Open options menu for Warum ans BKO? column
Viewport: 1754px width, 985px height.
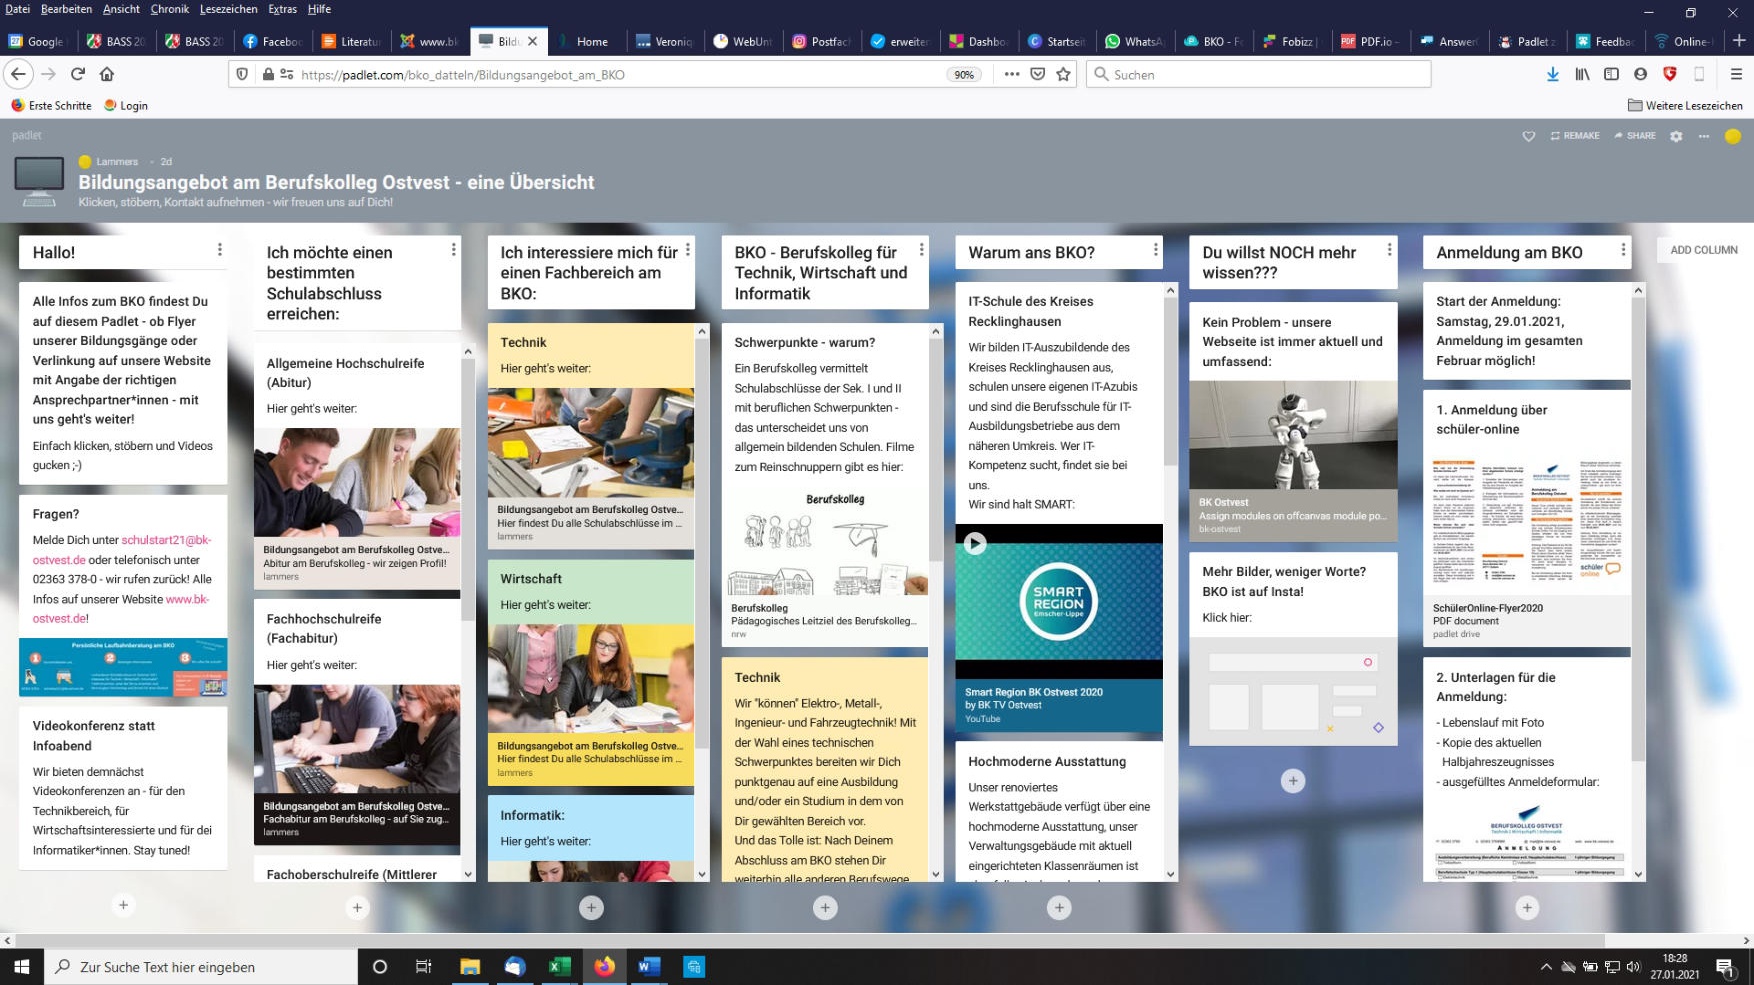1156,250
